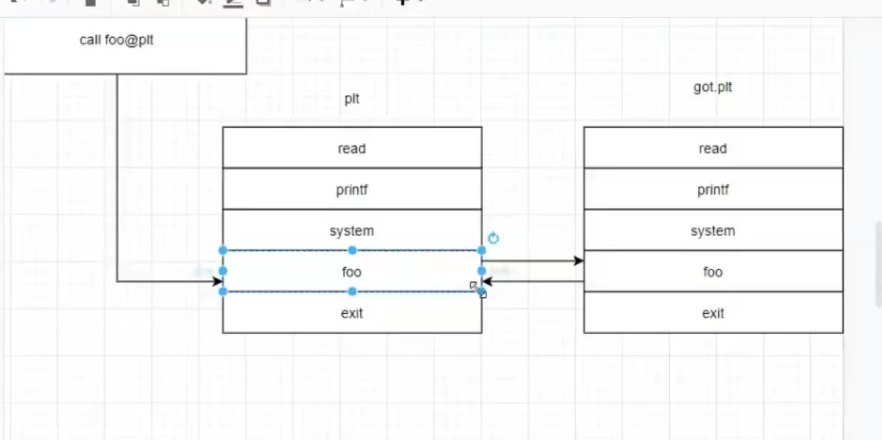Click the rotation handle of the selected foo box
882x440 pixels.
point(493,238)
